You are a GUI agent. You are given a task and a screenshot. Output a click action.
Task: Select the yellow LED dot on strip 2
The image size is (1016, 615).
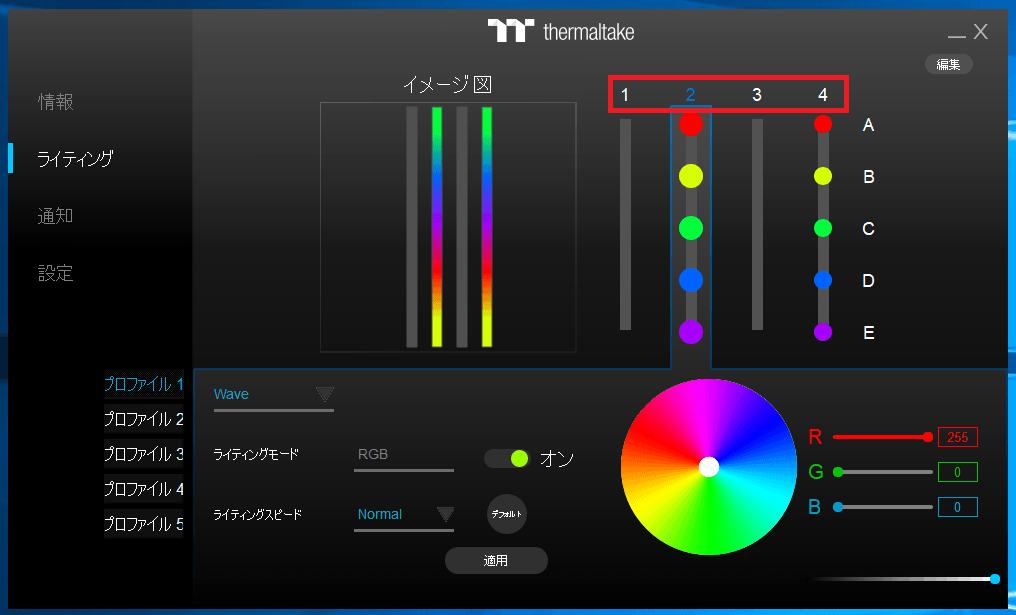(690, 176)
